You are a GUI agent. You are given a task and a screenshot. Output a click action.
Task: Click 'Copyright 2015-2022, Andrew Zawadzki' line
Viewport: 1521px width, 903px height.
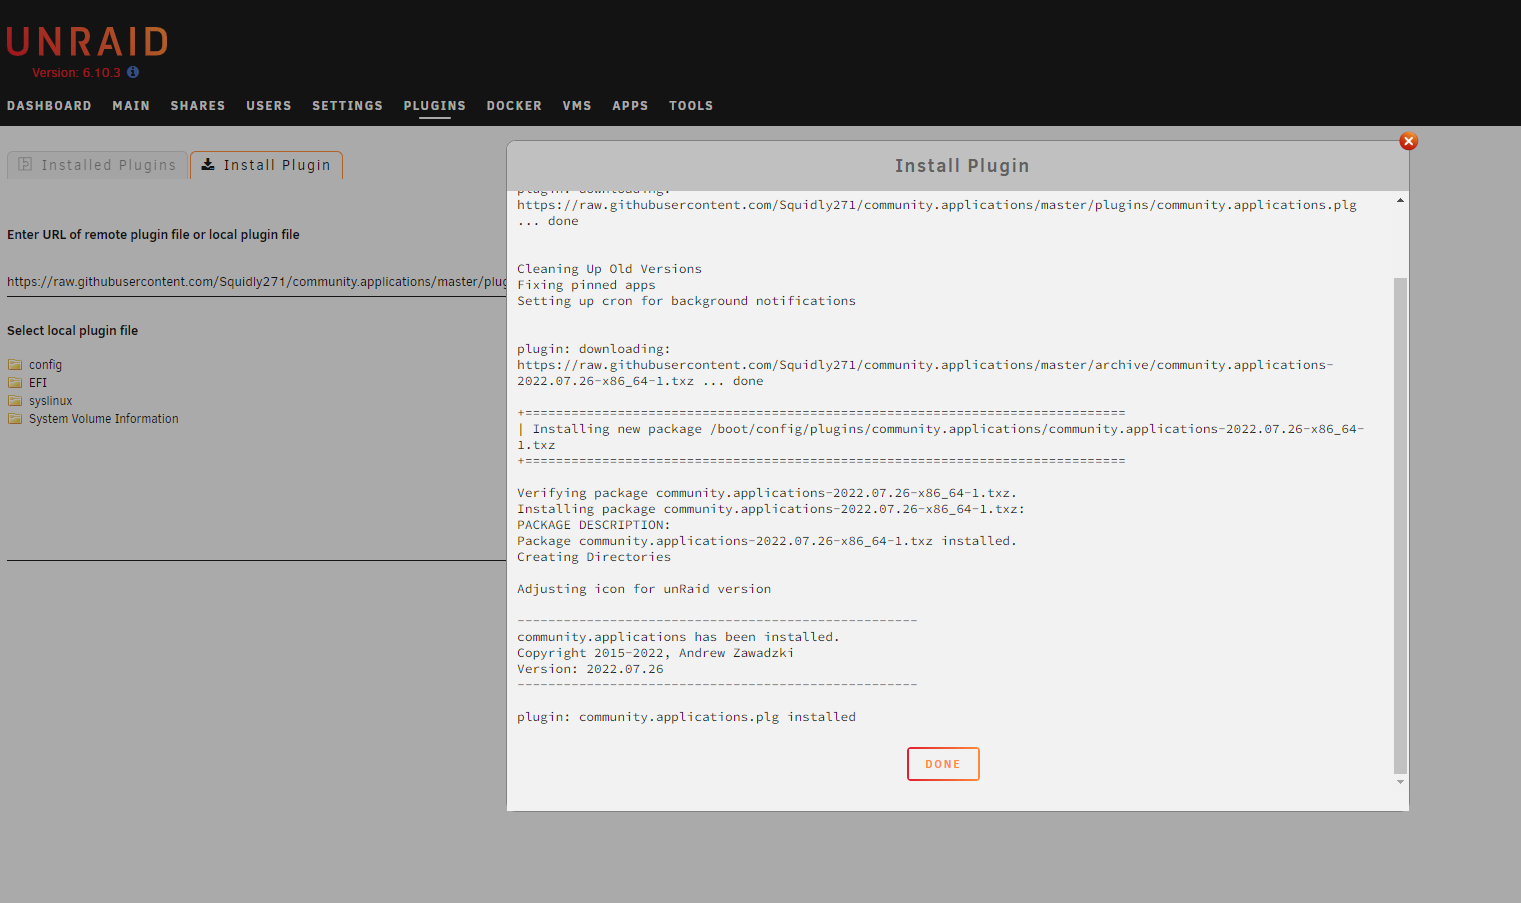tap(655, 653)
